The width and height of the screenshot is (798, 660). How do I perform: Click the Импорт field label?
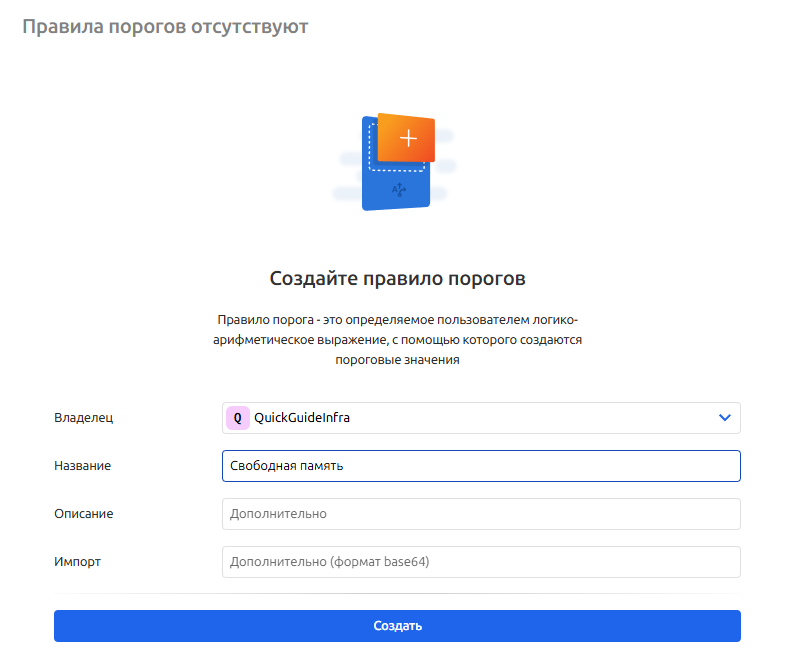77,562
